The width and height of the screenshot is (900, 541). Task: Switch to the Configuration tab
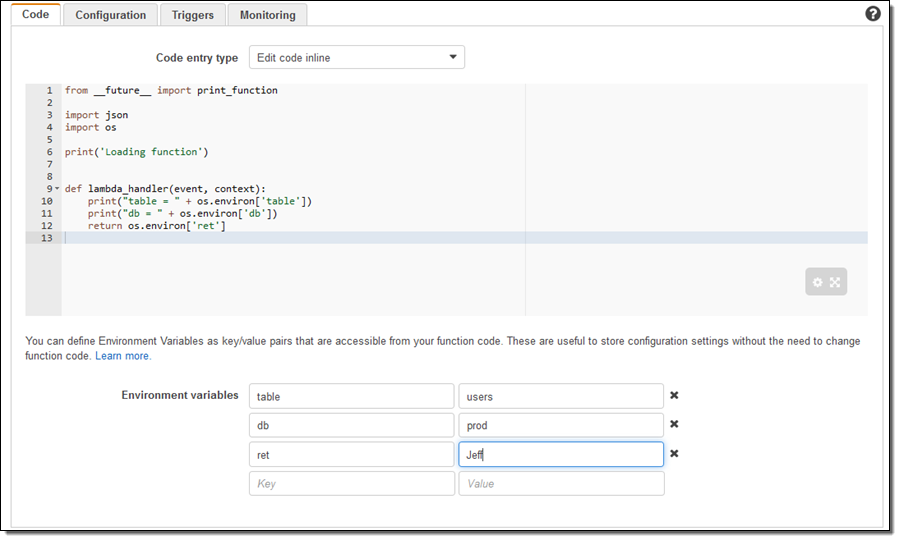click(111, 15)
